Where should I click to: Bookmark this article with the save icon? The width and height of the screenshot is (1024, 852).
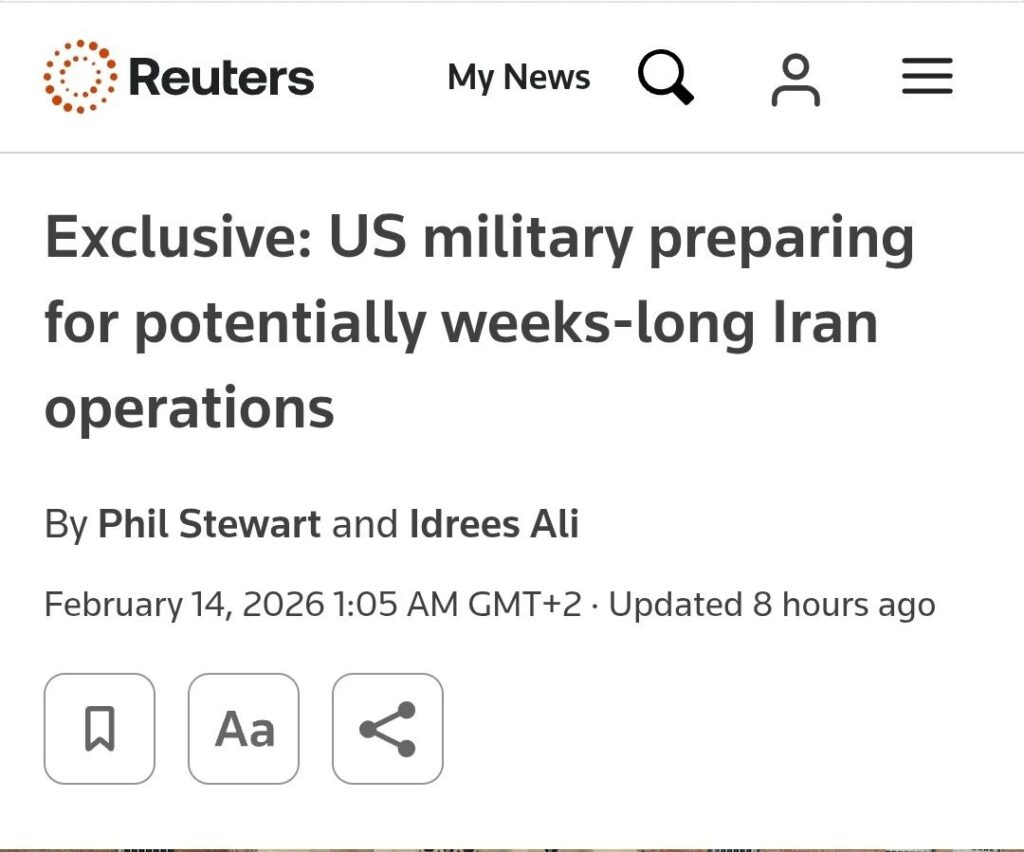[x=99, y=728]
